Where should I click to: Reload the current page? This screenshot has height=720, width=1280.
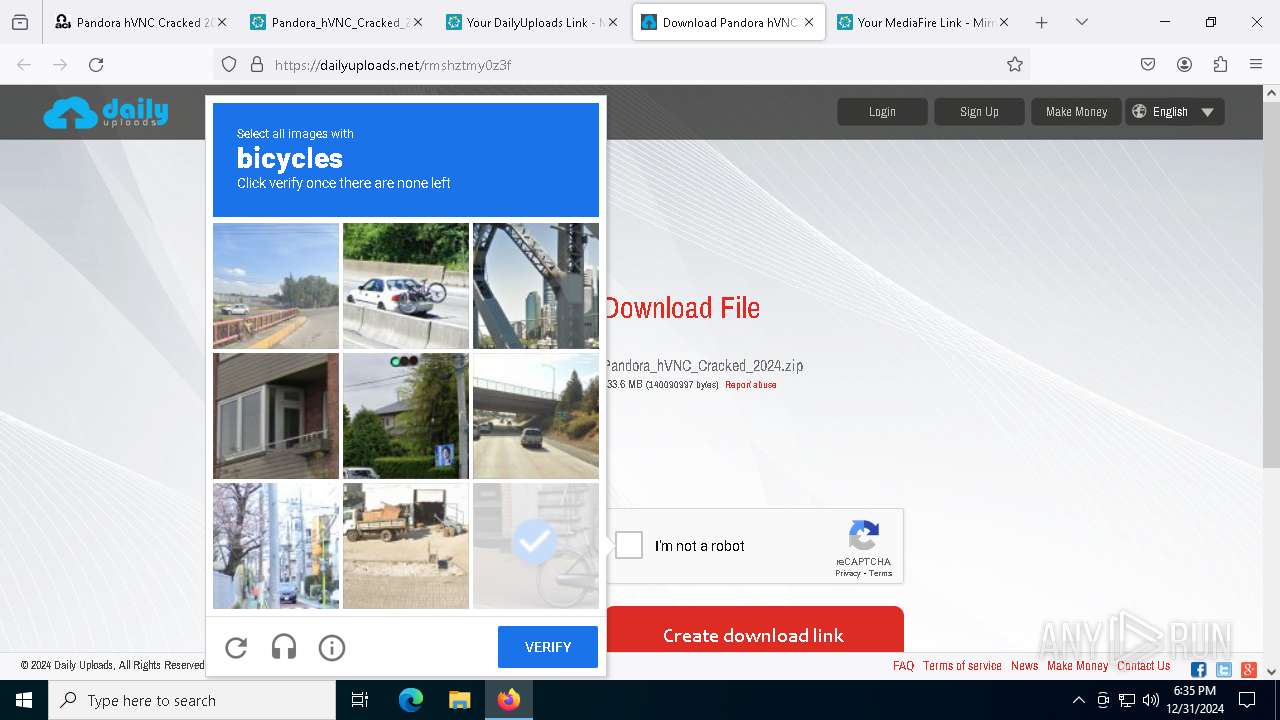pos(96,64)
